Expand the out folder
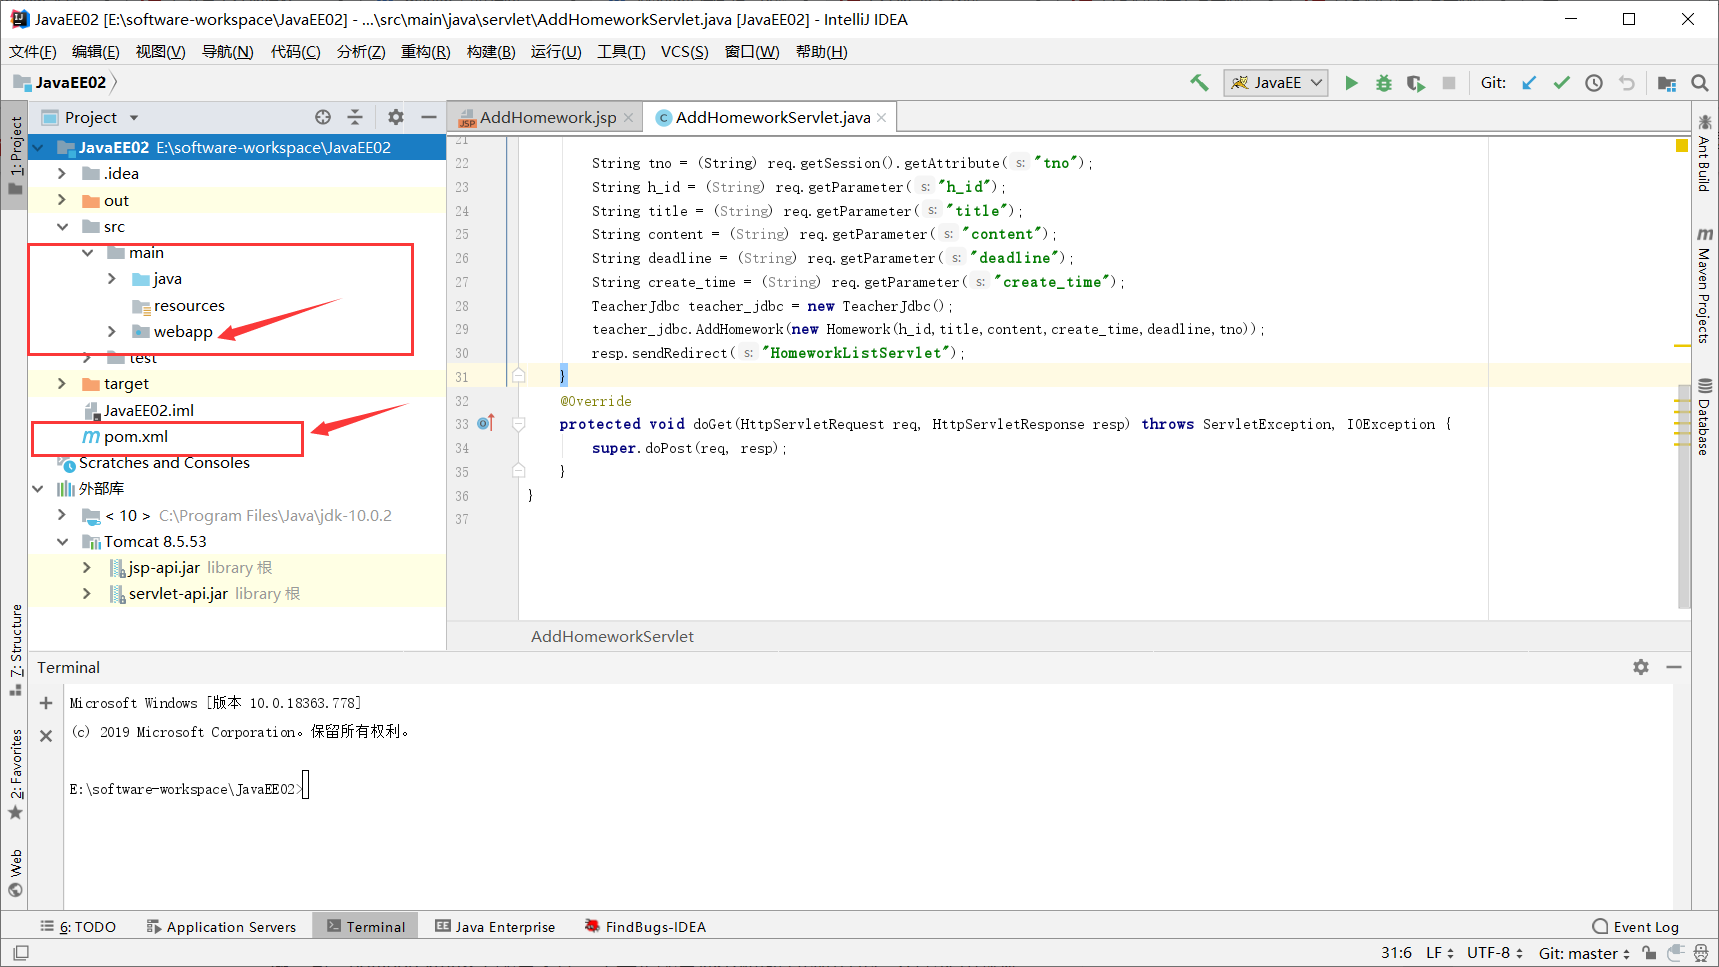1719x967 pixels. coord(62,200)
